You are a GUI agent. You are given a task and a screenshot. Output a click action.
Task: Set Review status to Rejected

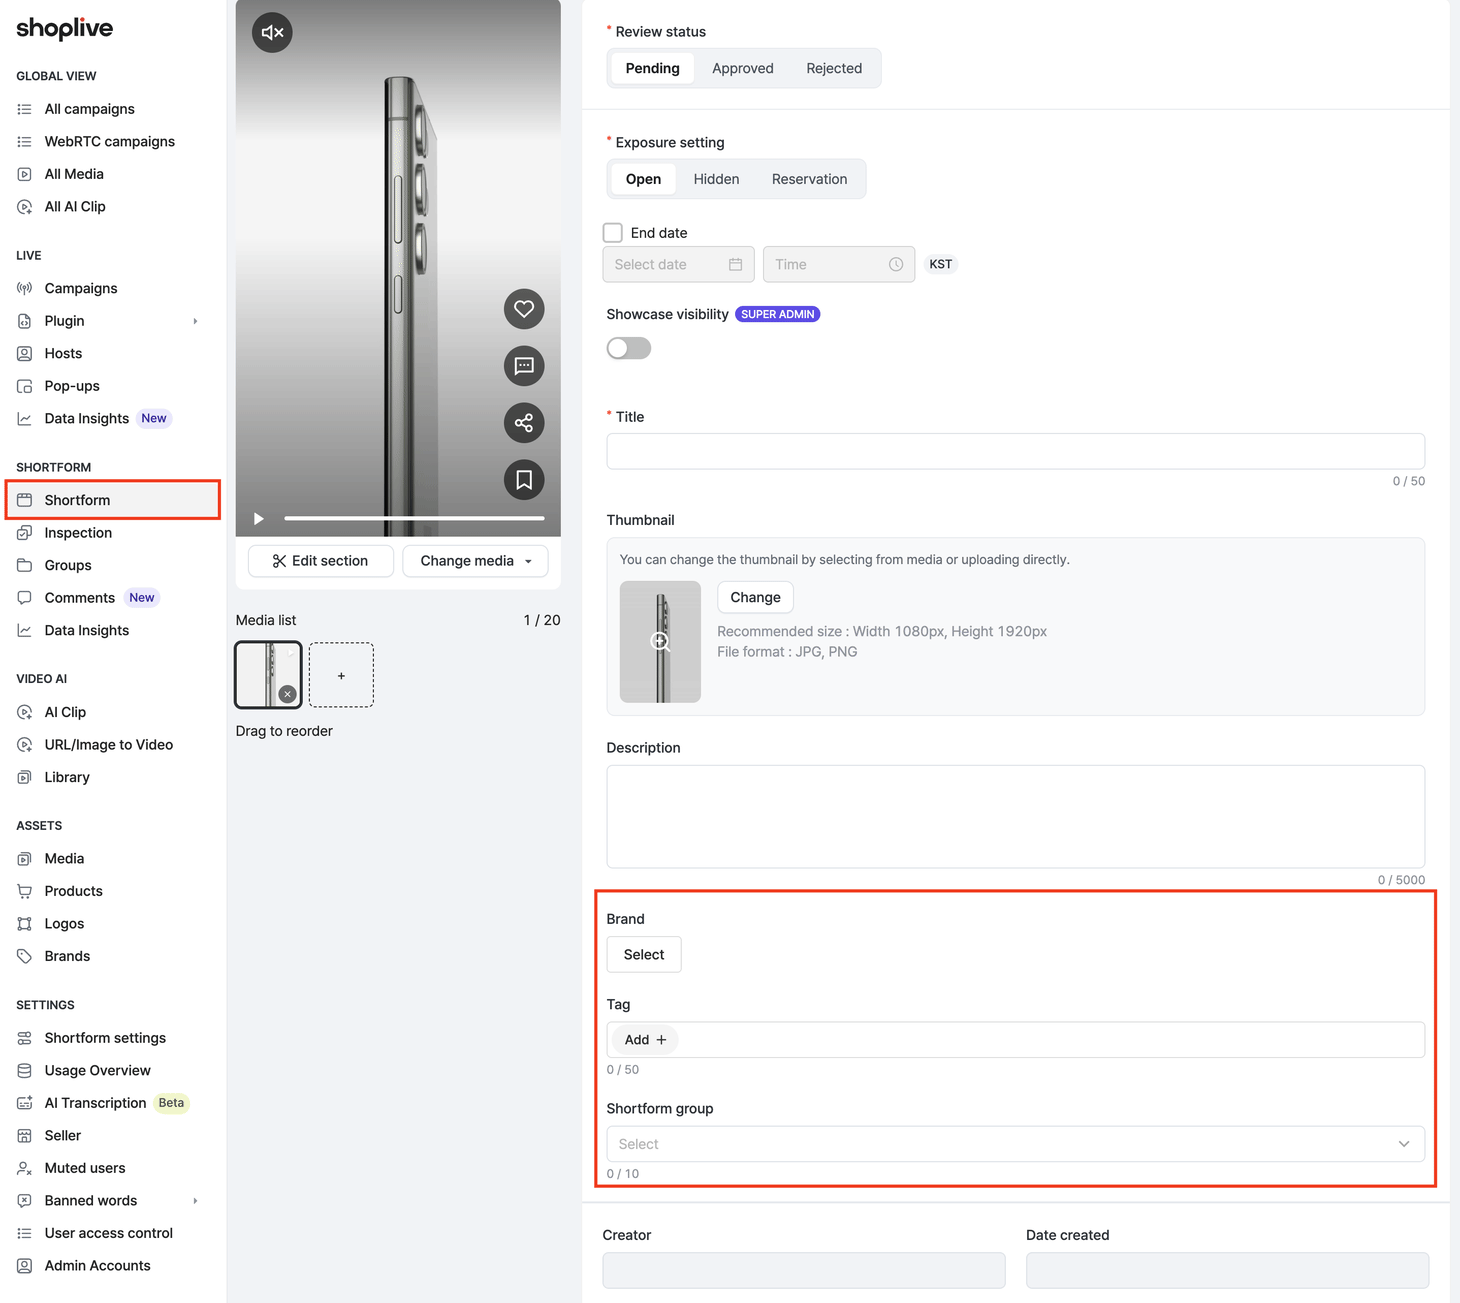(834, 68)
